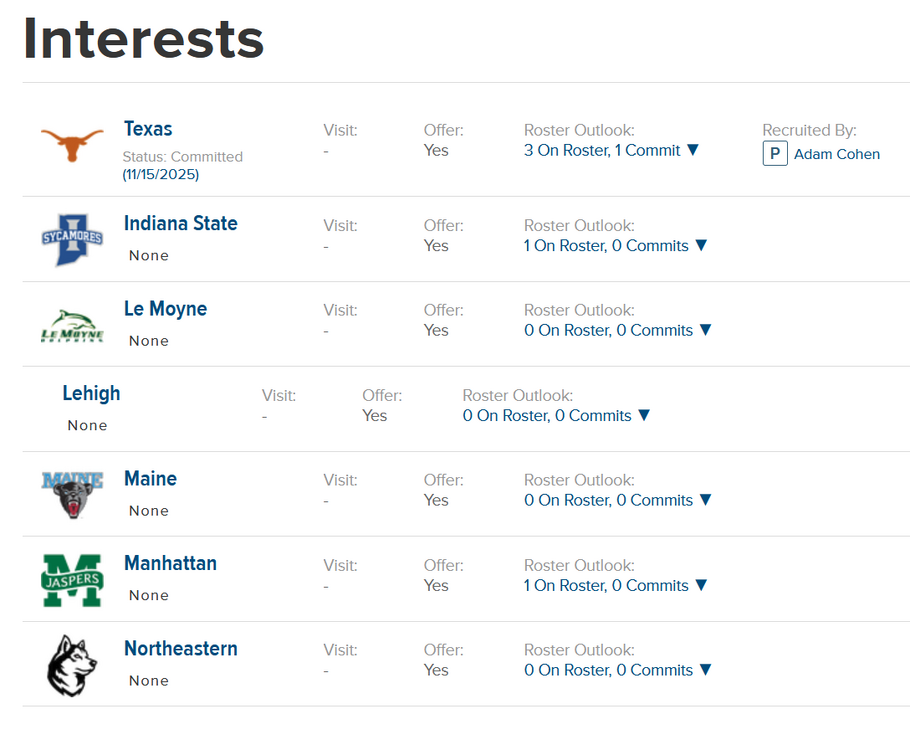Viewport: 910px width, 750px height.
Task: Click the Indiana State Sycamores logo
Action: click(72, 239)
